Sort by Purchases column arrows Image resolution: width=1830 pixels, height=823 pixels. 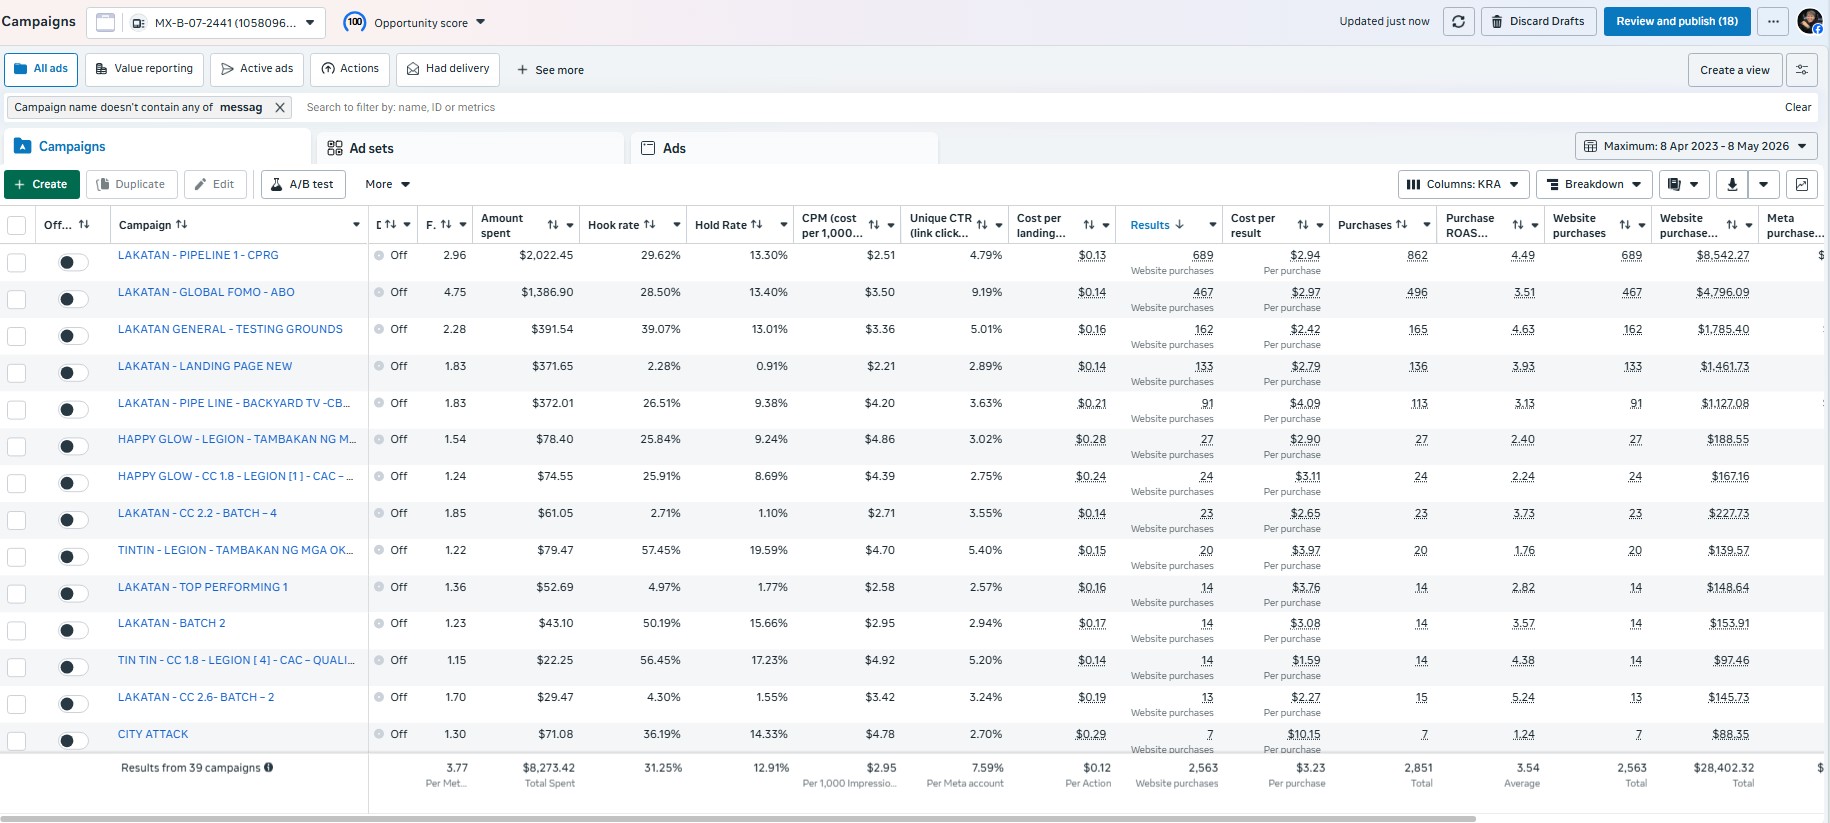point(1401,225)
